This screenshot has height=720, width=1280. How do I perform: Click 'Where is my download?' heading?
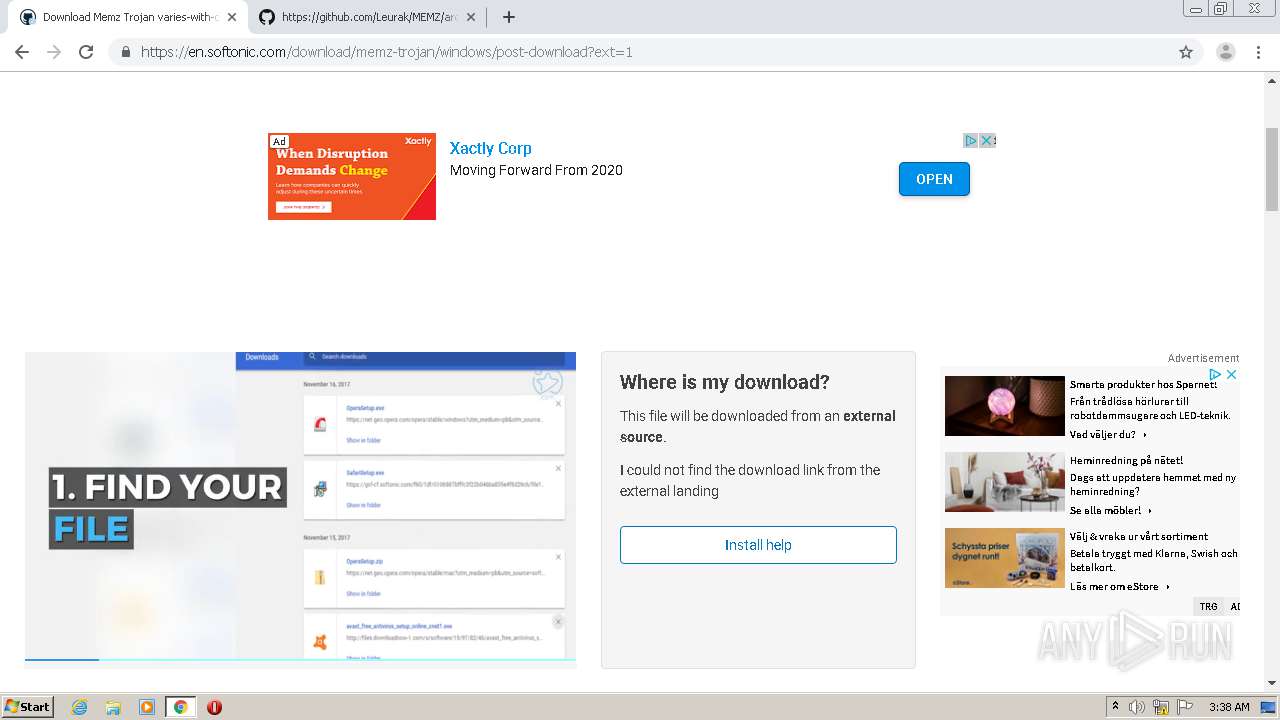pyautogui.click(x=725, y=382)
